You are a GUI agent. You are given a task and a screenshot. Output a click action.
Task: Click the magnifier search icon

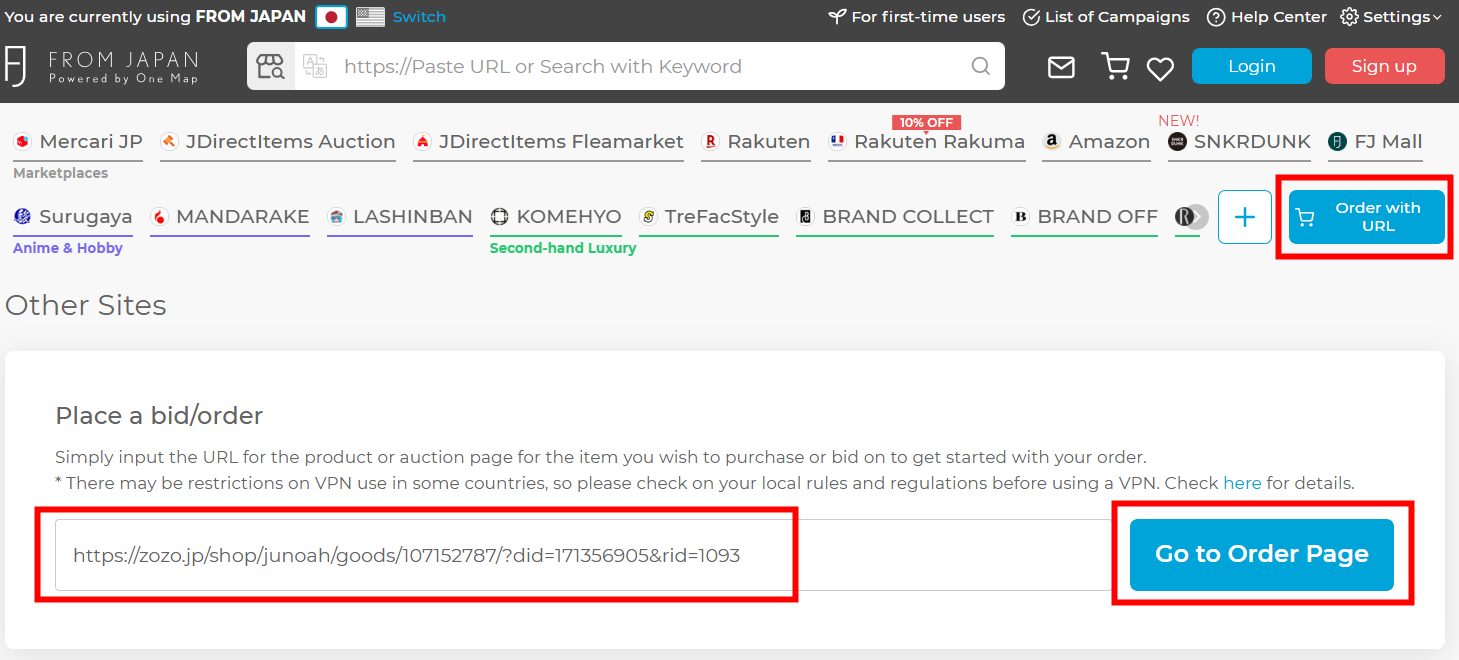(981, 67)
